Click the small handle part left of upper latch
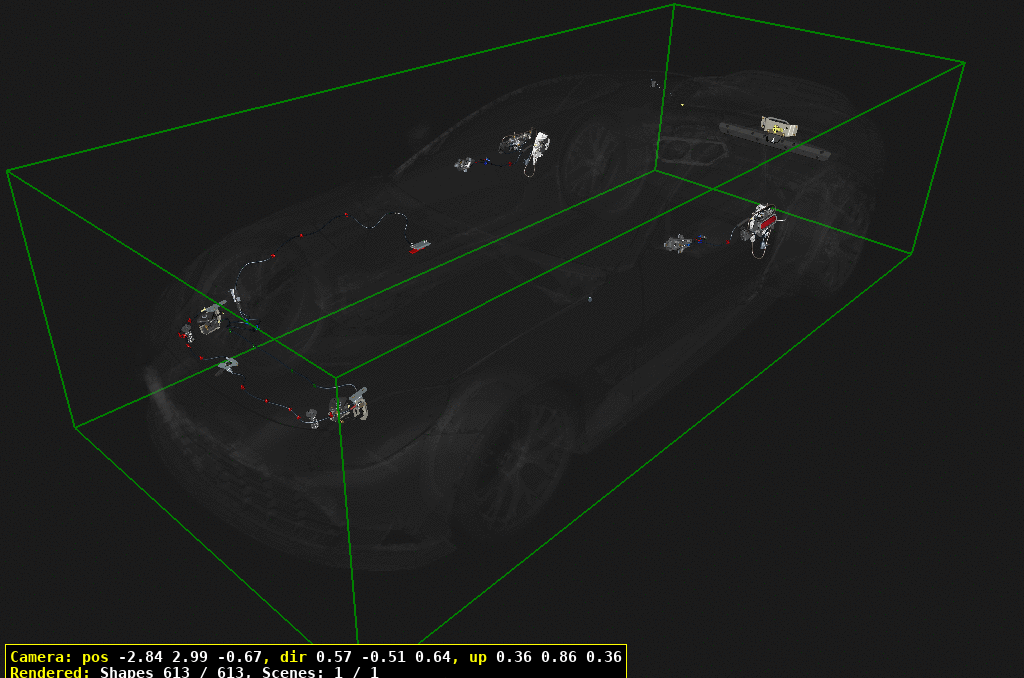This screenshot has height=678, width=1024. coord(464,163)
